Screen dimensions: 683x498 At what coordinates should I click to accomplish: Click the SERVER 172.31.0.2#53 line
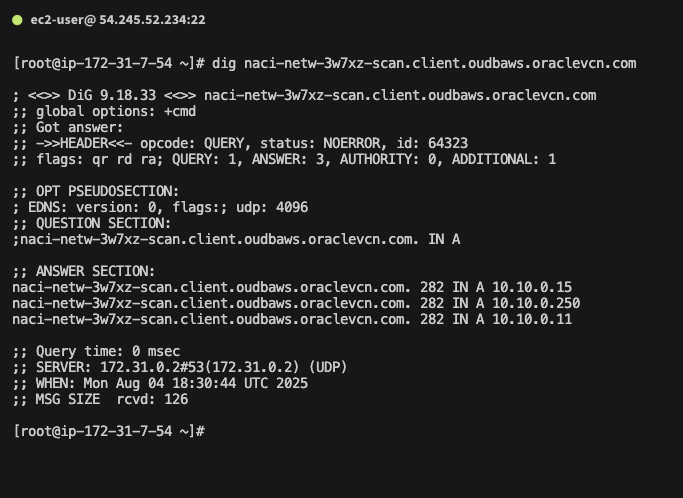click(x=180, y=367)
